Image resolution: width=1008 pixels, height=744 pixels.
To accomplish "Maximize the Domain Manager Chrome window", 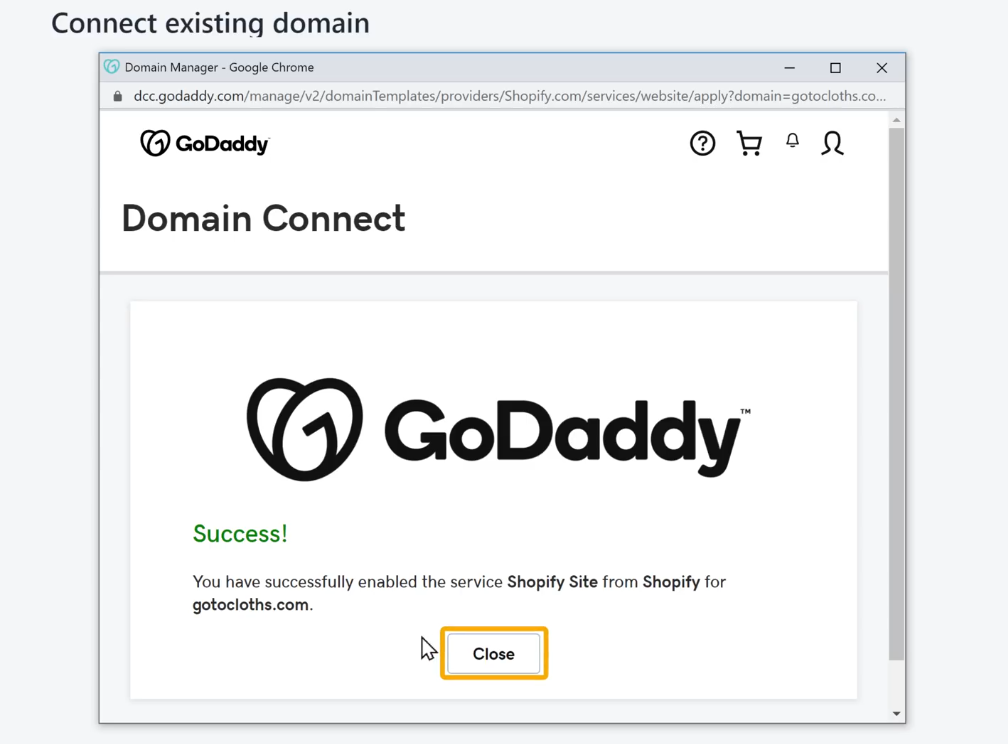I will point(835,68).
